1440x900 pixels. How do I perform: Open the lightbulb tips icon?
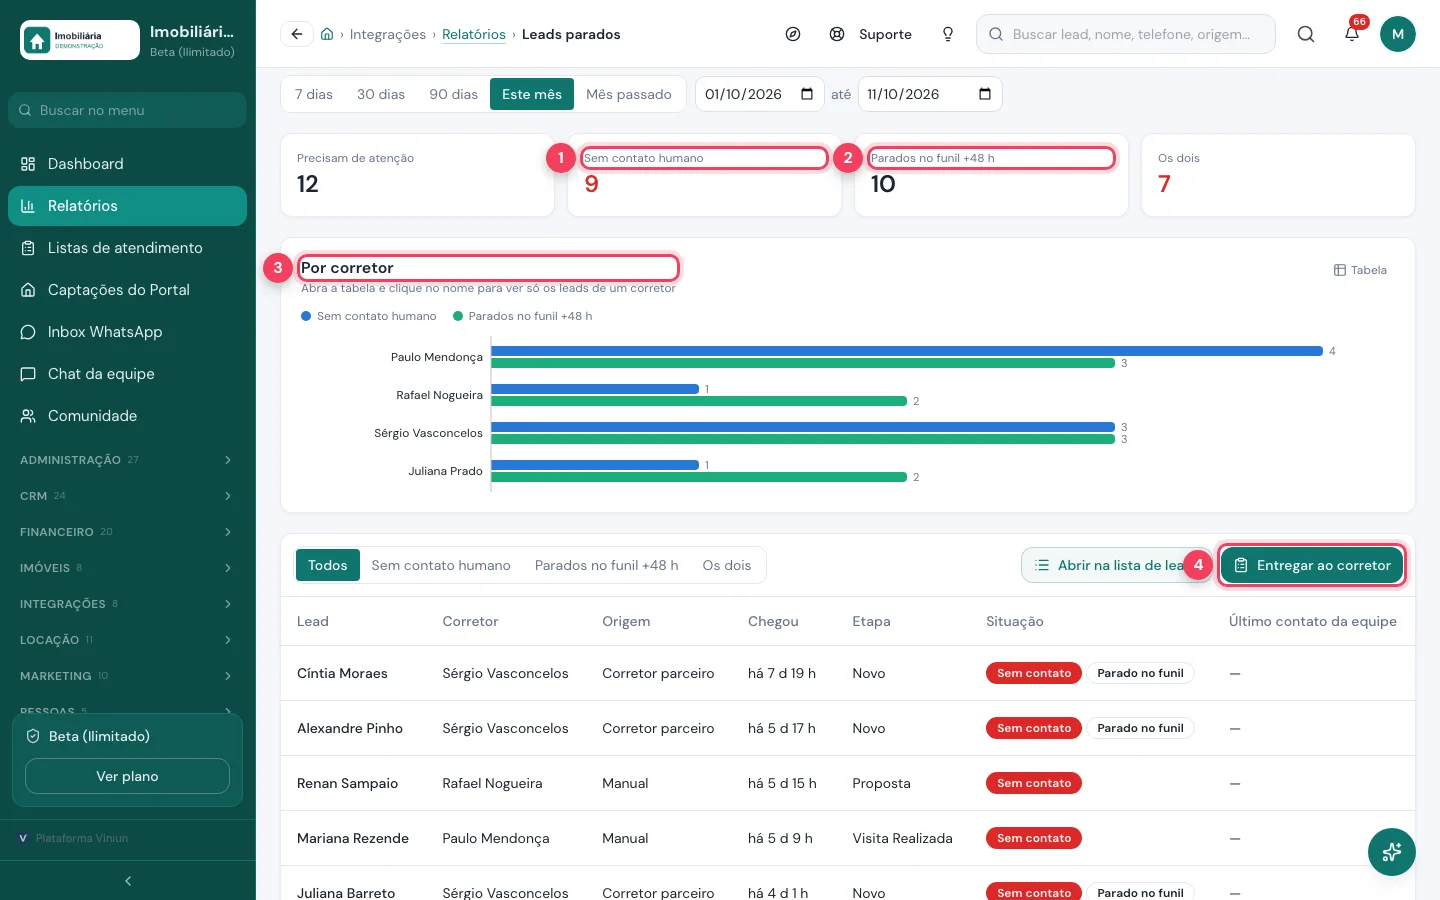[x=948, y=34]
